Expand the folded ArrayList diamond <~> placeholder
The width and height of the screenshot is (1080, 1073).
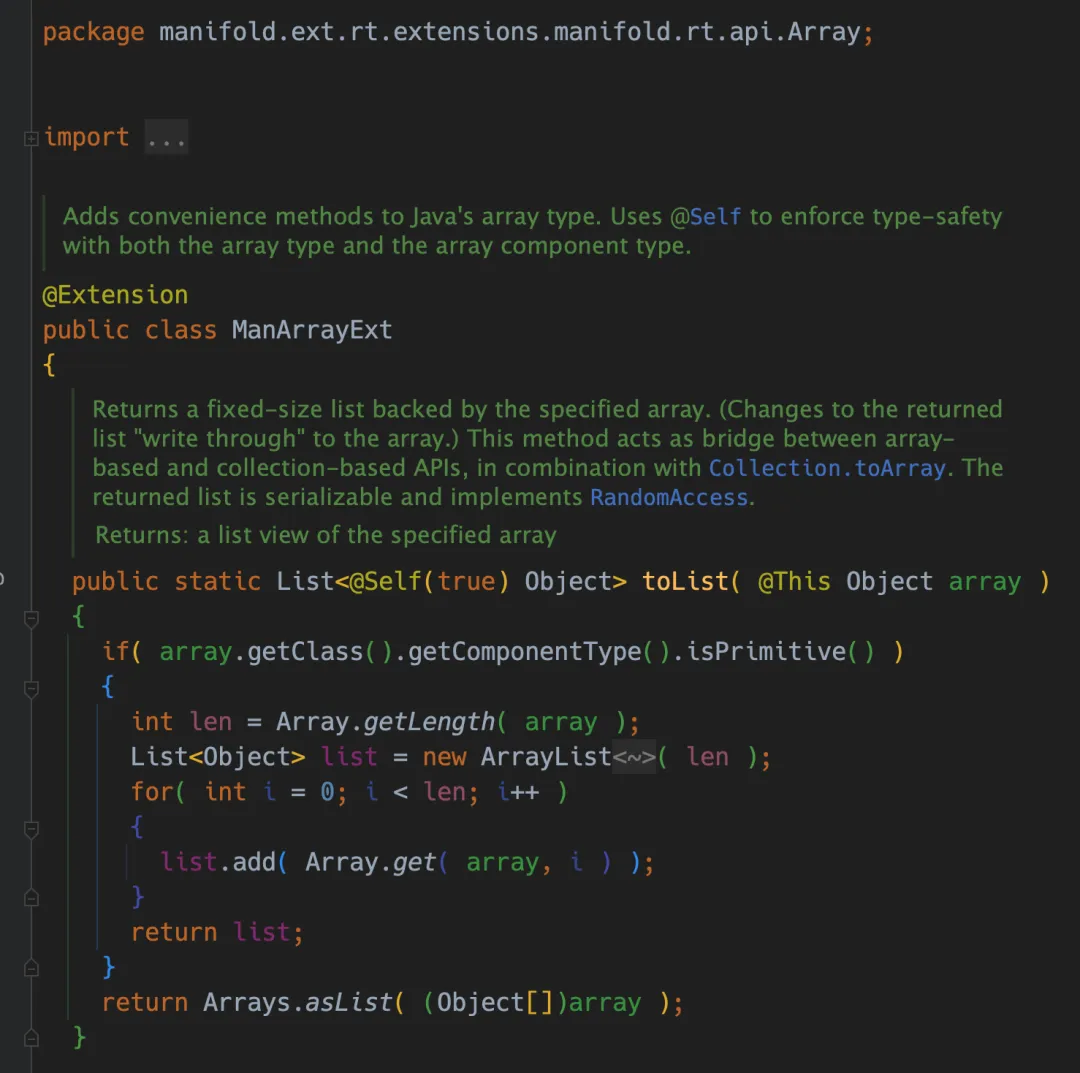pos(634,757)
